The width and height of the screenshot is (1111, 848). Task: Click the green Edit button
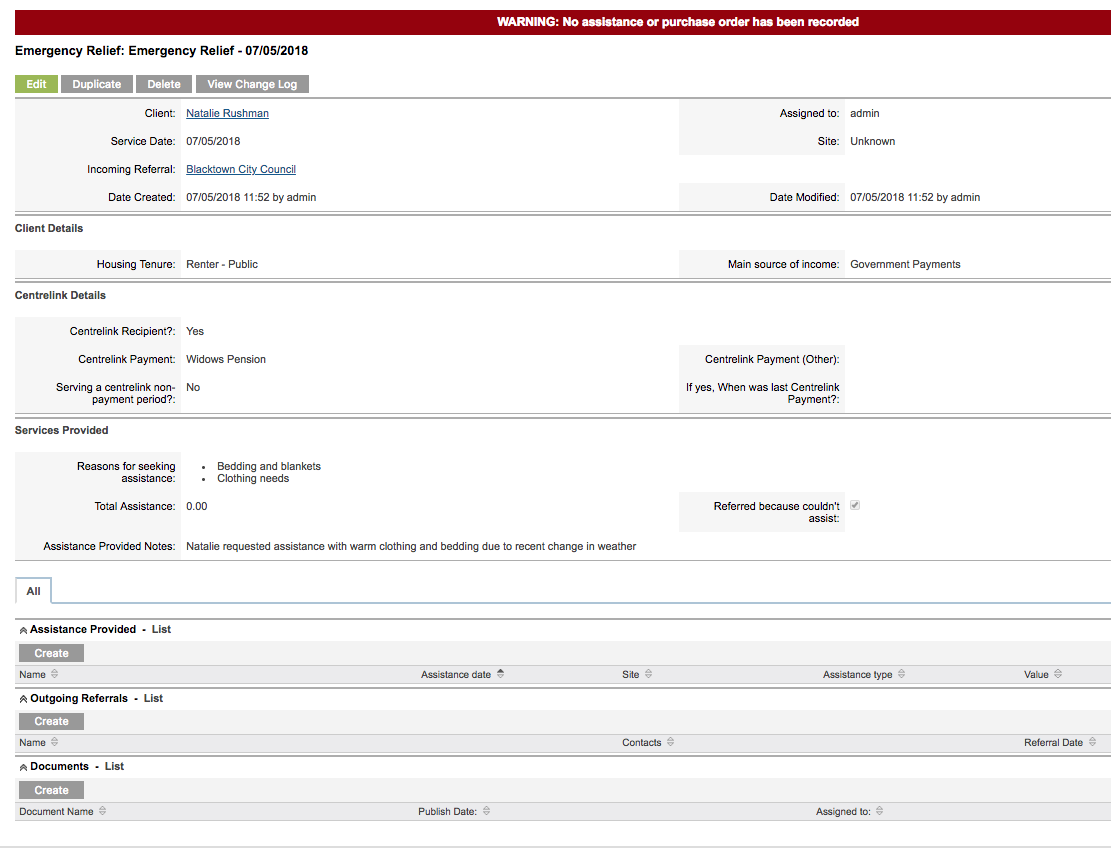pyautogui.click(x=36, y=84)
